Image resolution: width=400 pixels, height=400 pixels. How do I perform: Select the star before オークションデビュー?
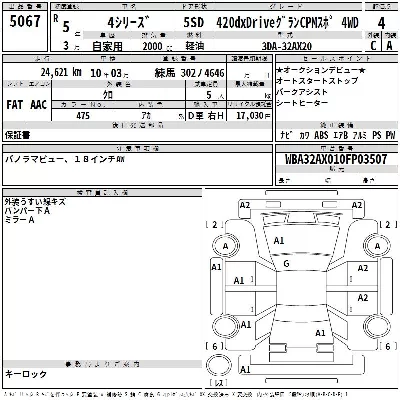(x=280, y=70)
